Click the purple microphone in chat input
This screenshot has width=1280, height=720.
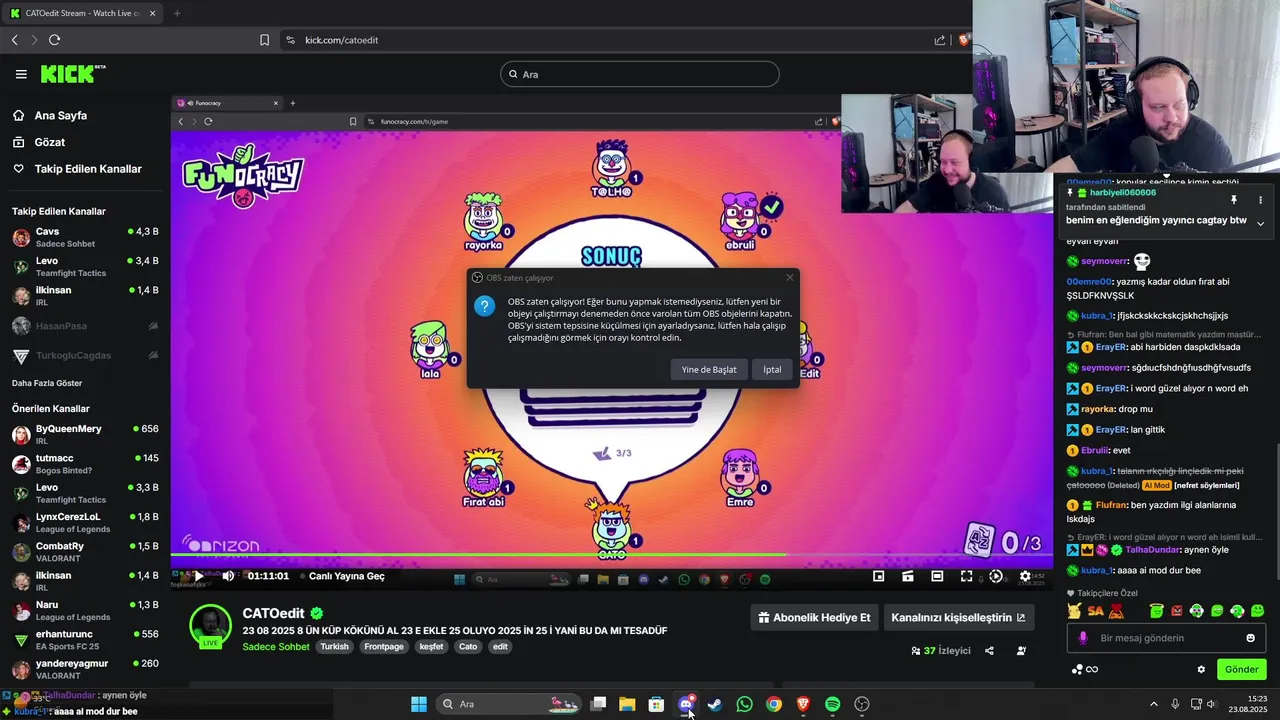tap(1083, 638)
